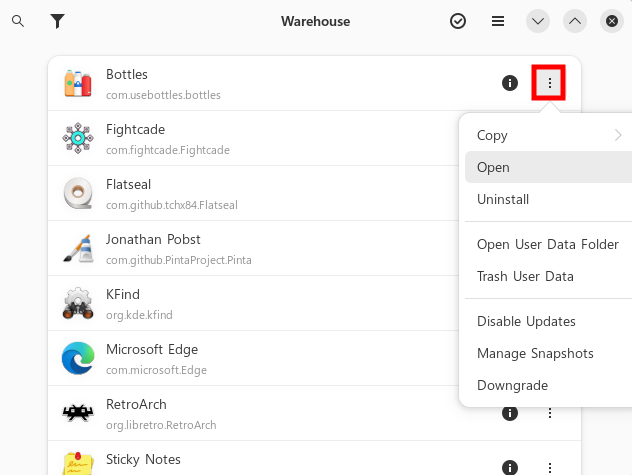
Task: Click the RetroArch app icon
Action: [78, 413]
